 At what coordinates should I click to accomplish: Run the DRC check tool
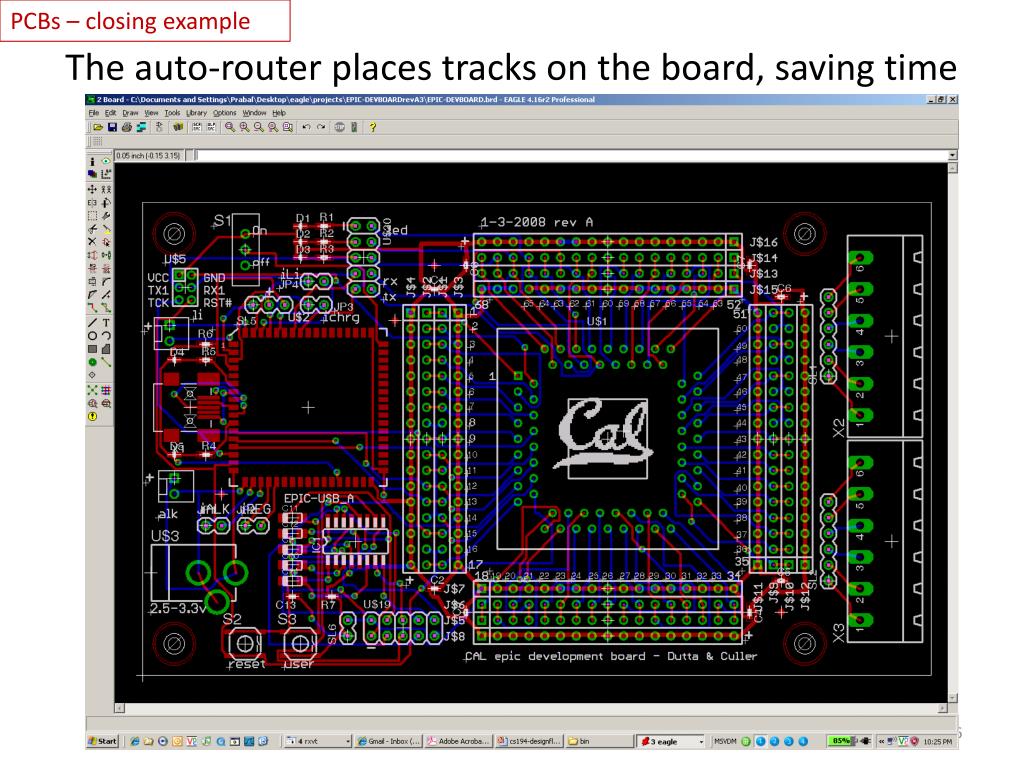coord(106,403)
